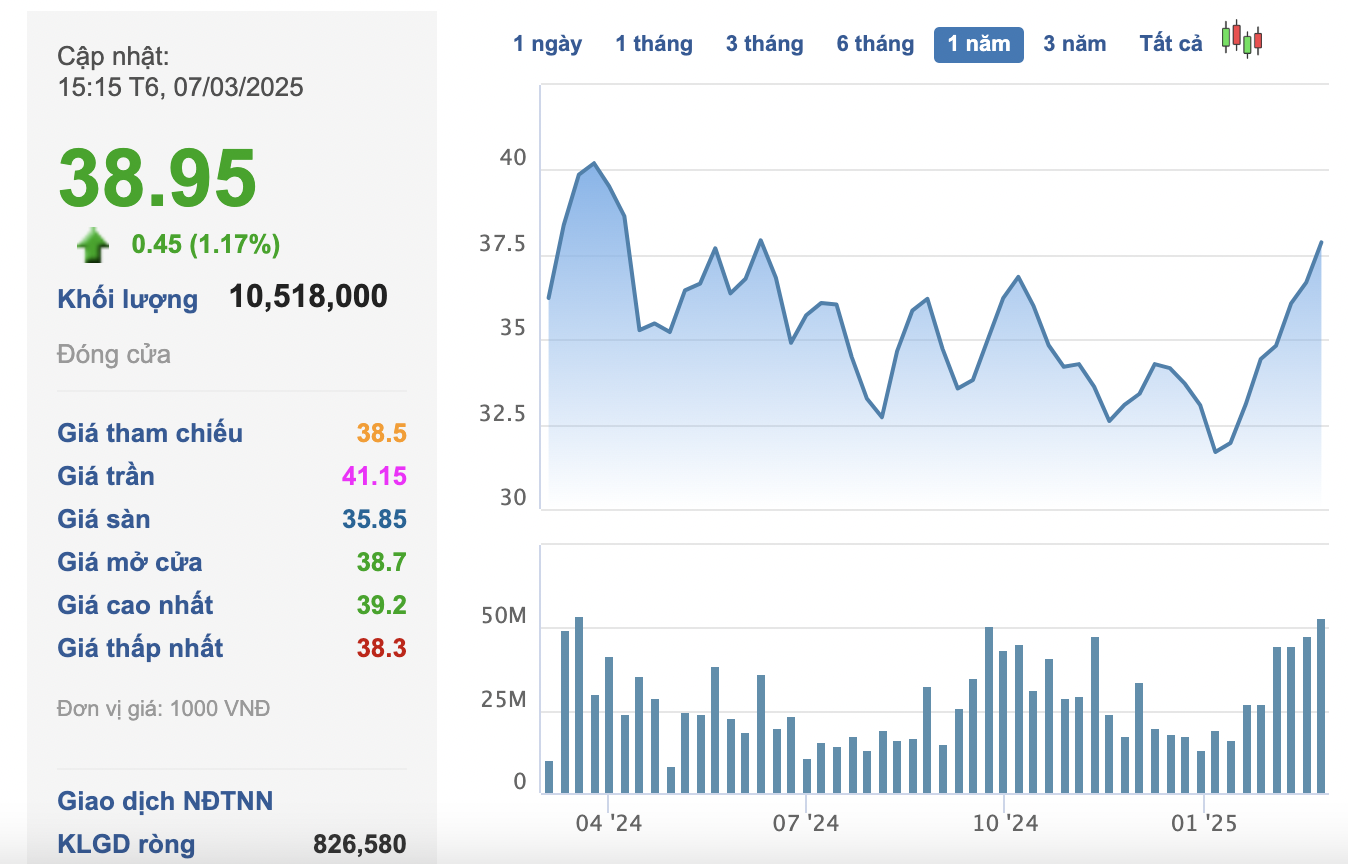Click the "Giá cao nhất" label

click(136, 605)
